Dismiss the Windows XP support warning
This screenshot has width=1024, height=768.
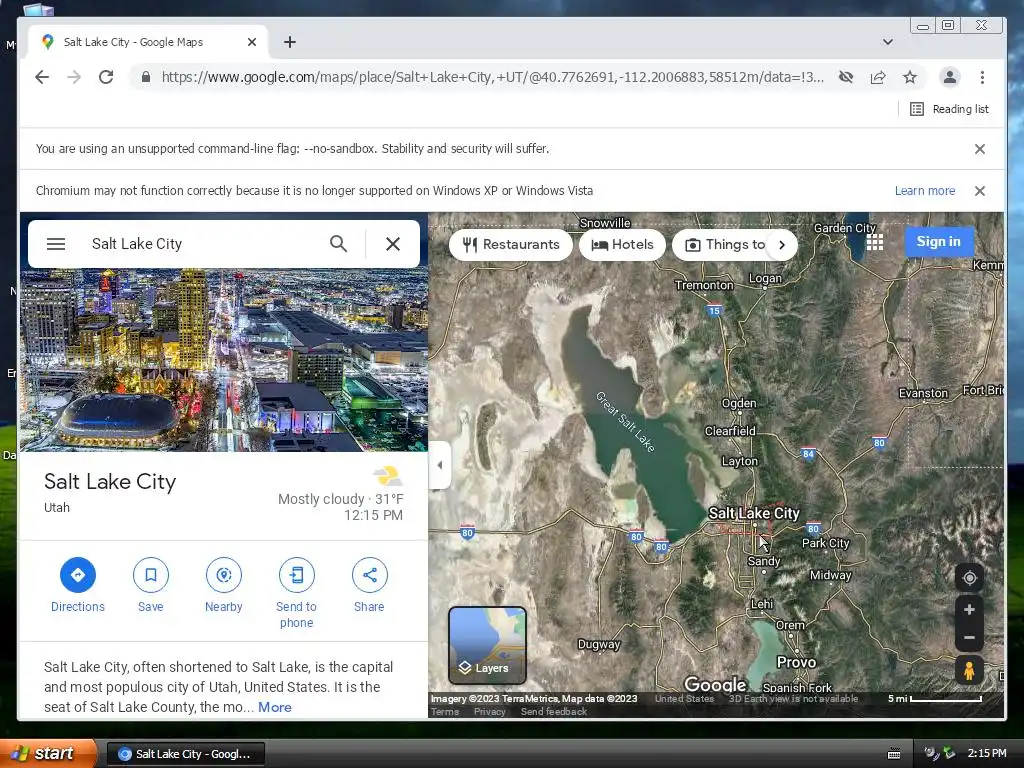coord(980,191)
